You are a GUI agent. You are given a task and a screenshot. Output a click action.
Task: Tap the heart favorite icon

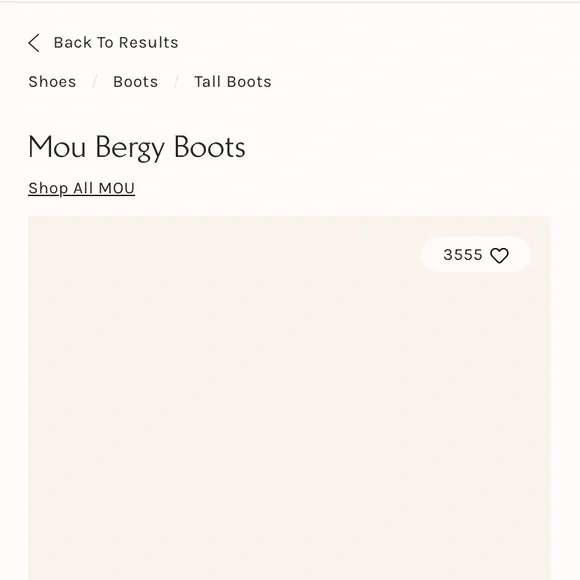tap(499, 255)
